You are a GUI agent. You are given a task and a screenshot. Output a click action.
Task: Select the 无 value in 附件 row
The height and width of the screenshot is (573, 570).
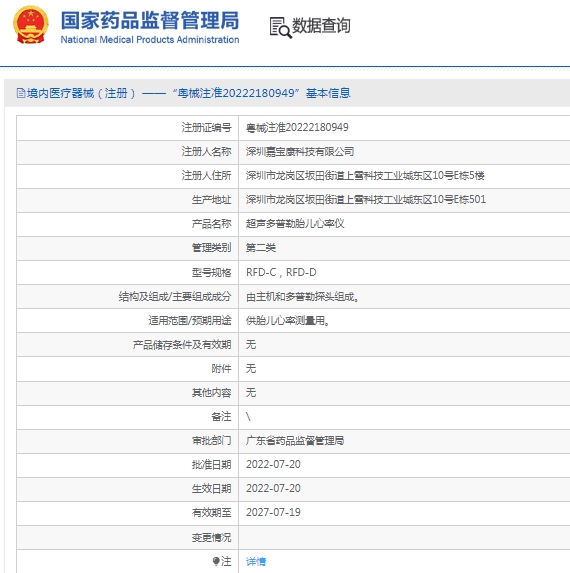[x=251, y=368]
